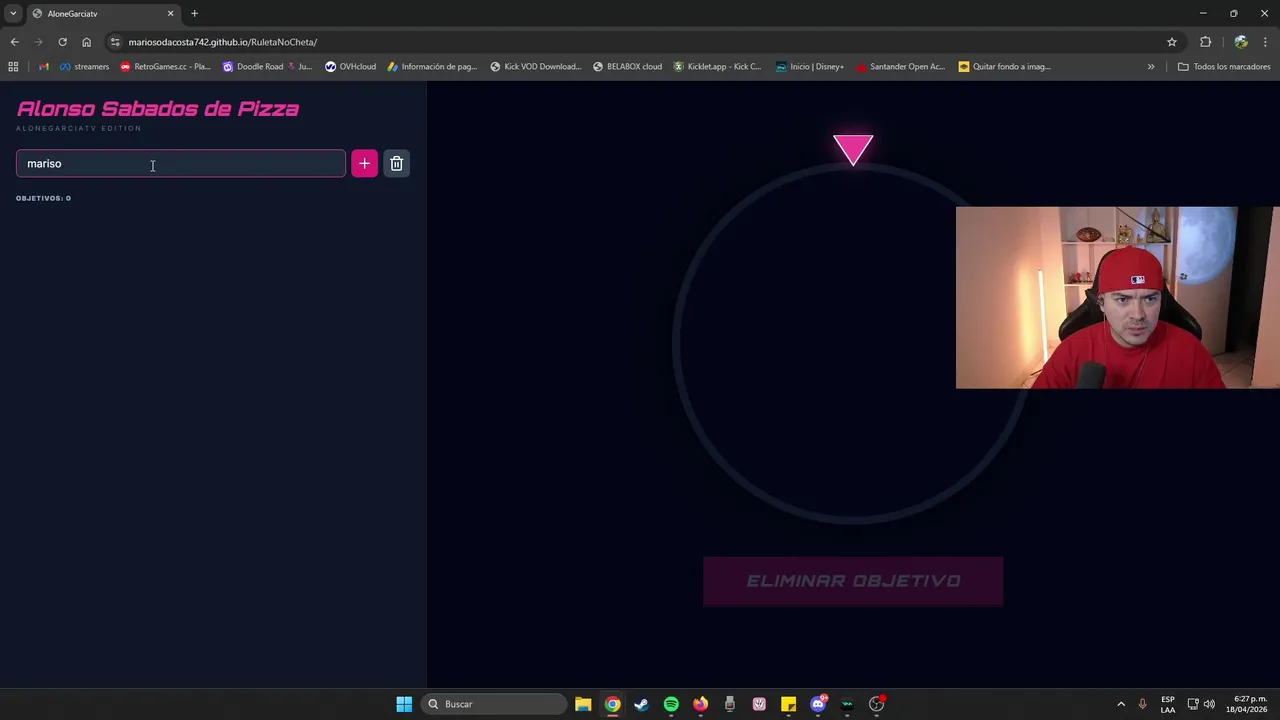This screenshot has width=1280, height=720.
Task: Click the microphone tray icon
Action: click(1142, 704)
